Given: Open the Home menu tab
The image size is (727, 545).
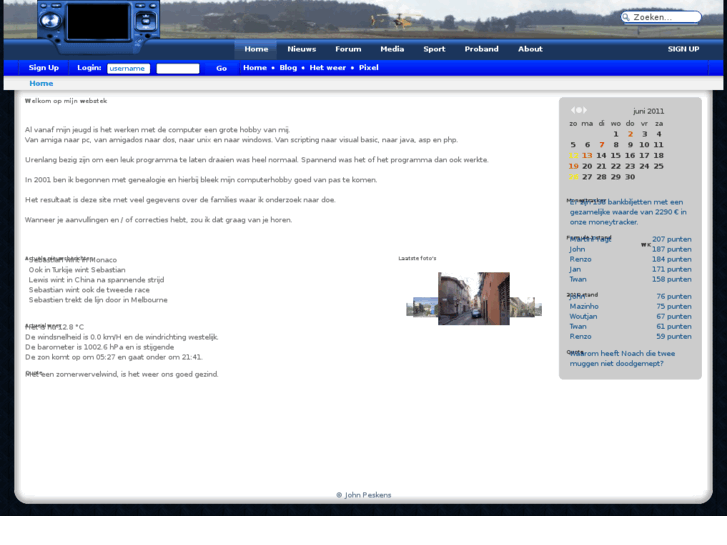Looking at the screenshot, I should (256, 49).
